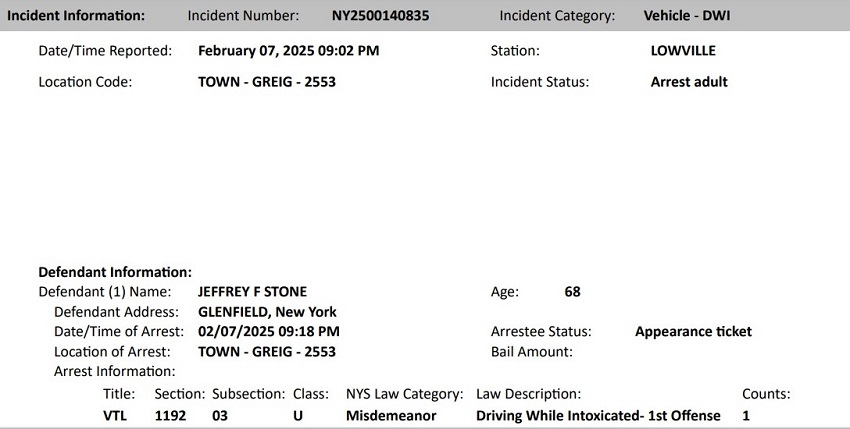Click defendant name JEFFREY F STONE
The width and height of the screenshot is (850, 429).
[x=252, y=292]
